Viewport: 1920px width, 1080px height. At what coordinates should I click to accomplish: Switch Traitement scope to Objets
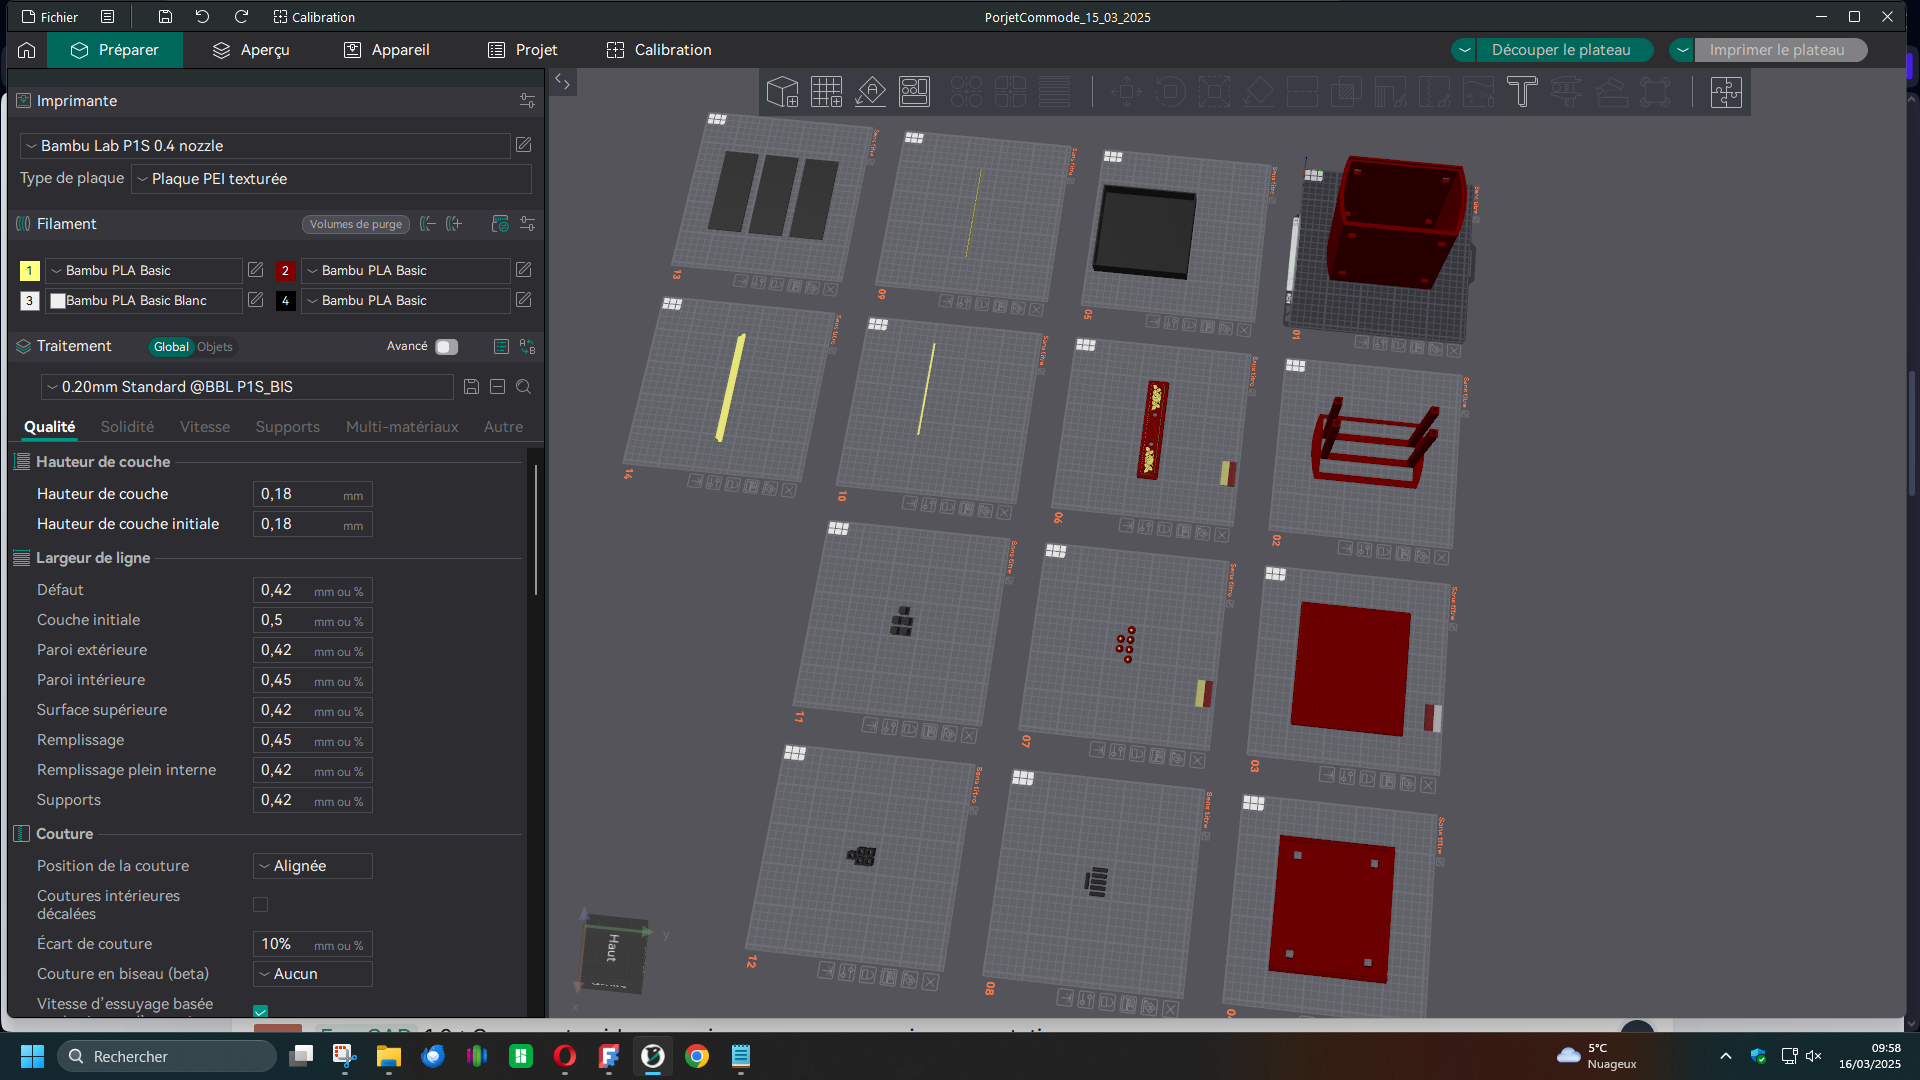[214, 347]
